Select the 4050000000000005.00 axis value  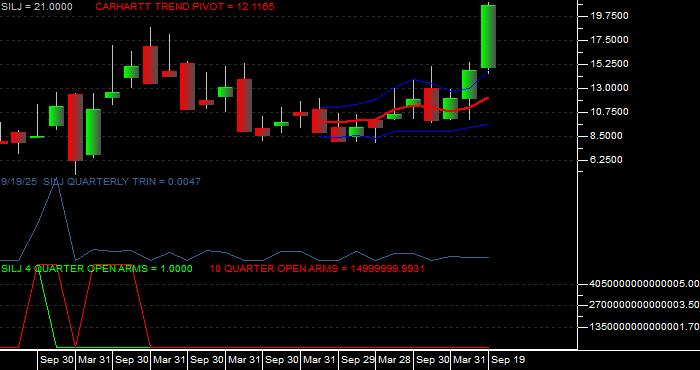pyautogui.click(x=644, y=284)
